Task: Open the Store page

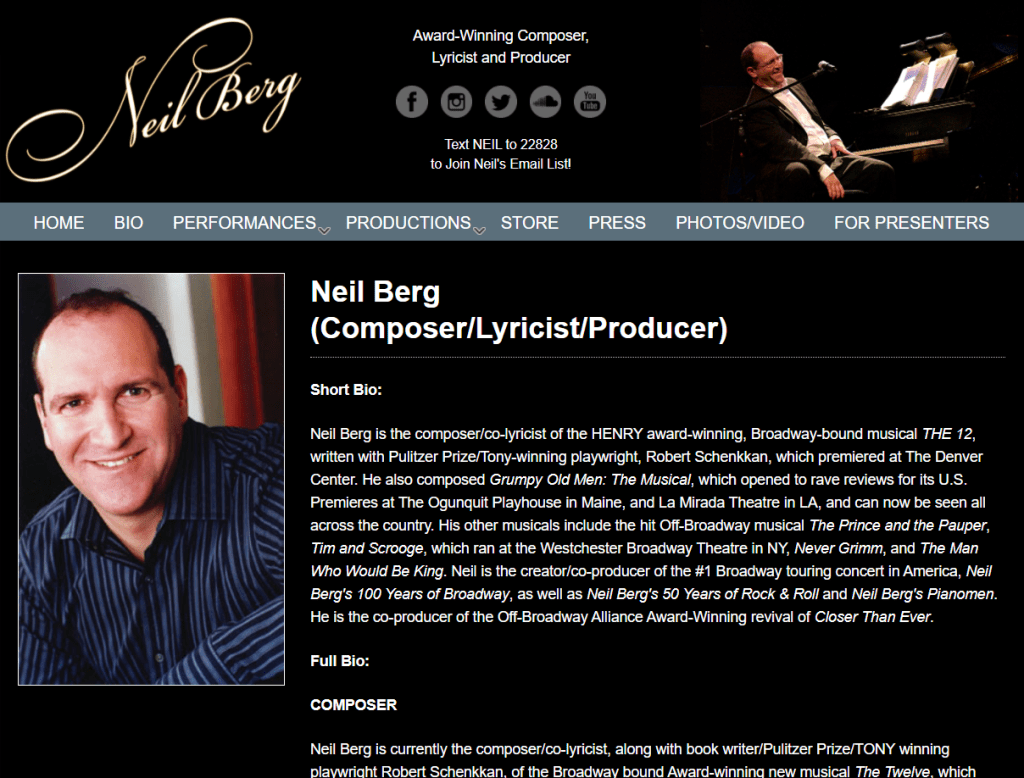Action: point(530,223)
